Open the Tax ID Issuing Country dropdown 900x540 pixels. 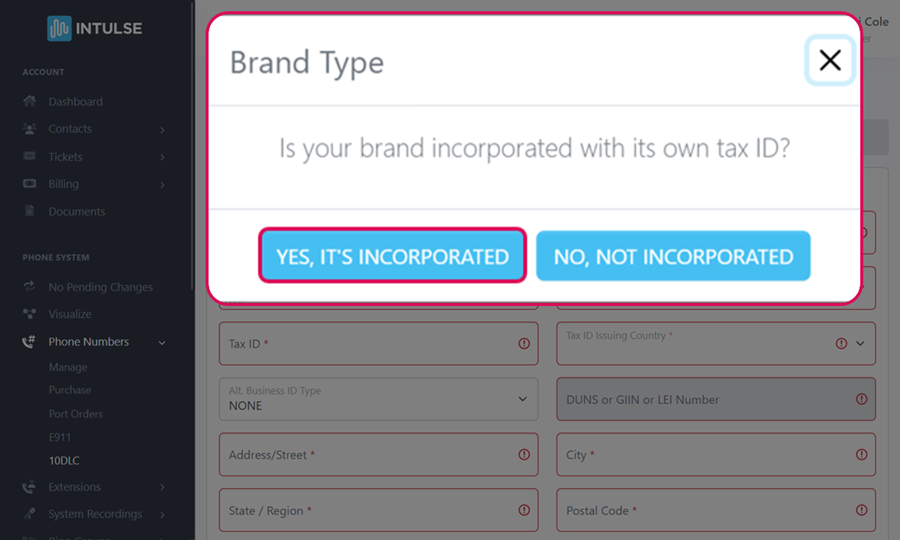coord(859,343)
